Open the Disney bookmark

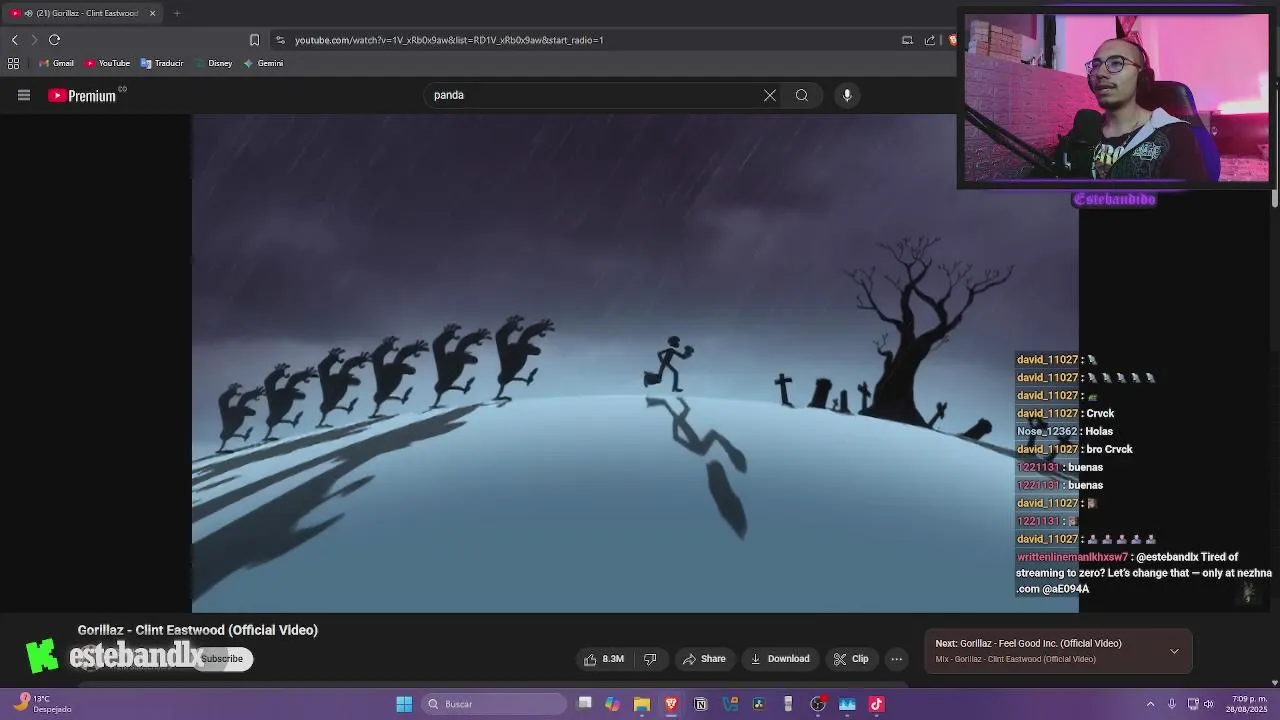coord(213,63)
